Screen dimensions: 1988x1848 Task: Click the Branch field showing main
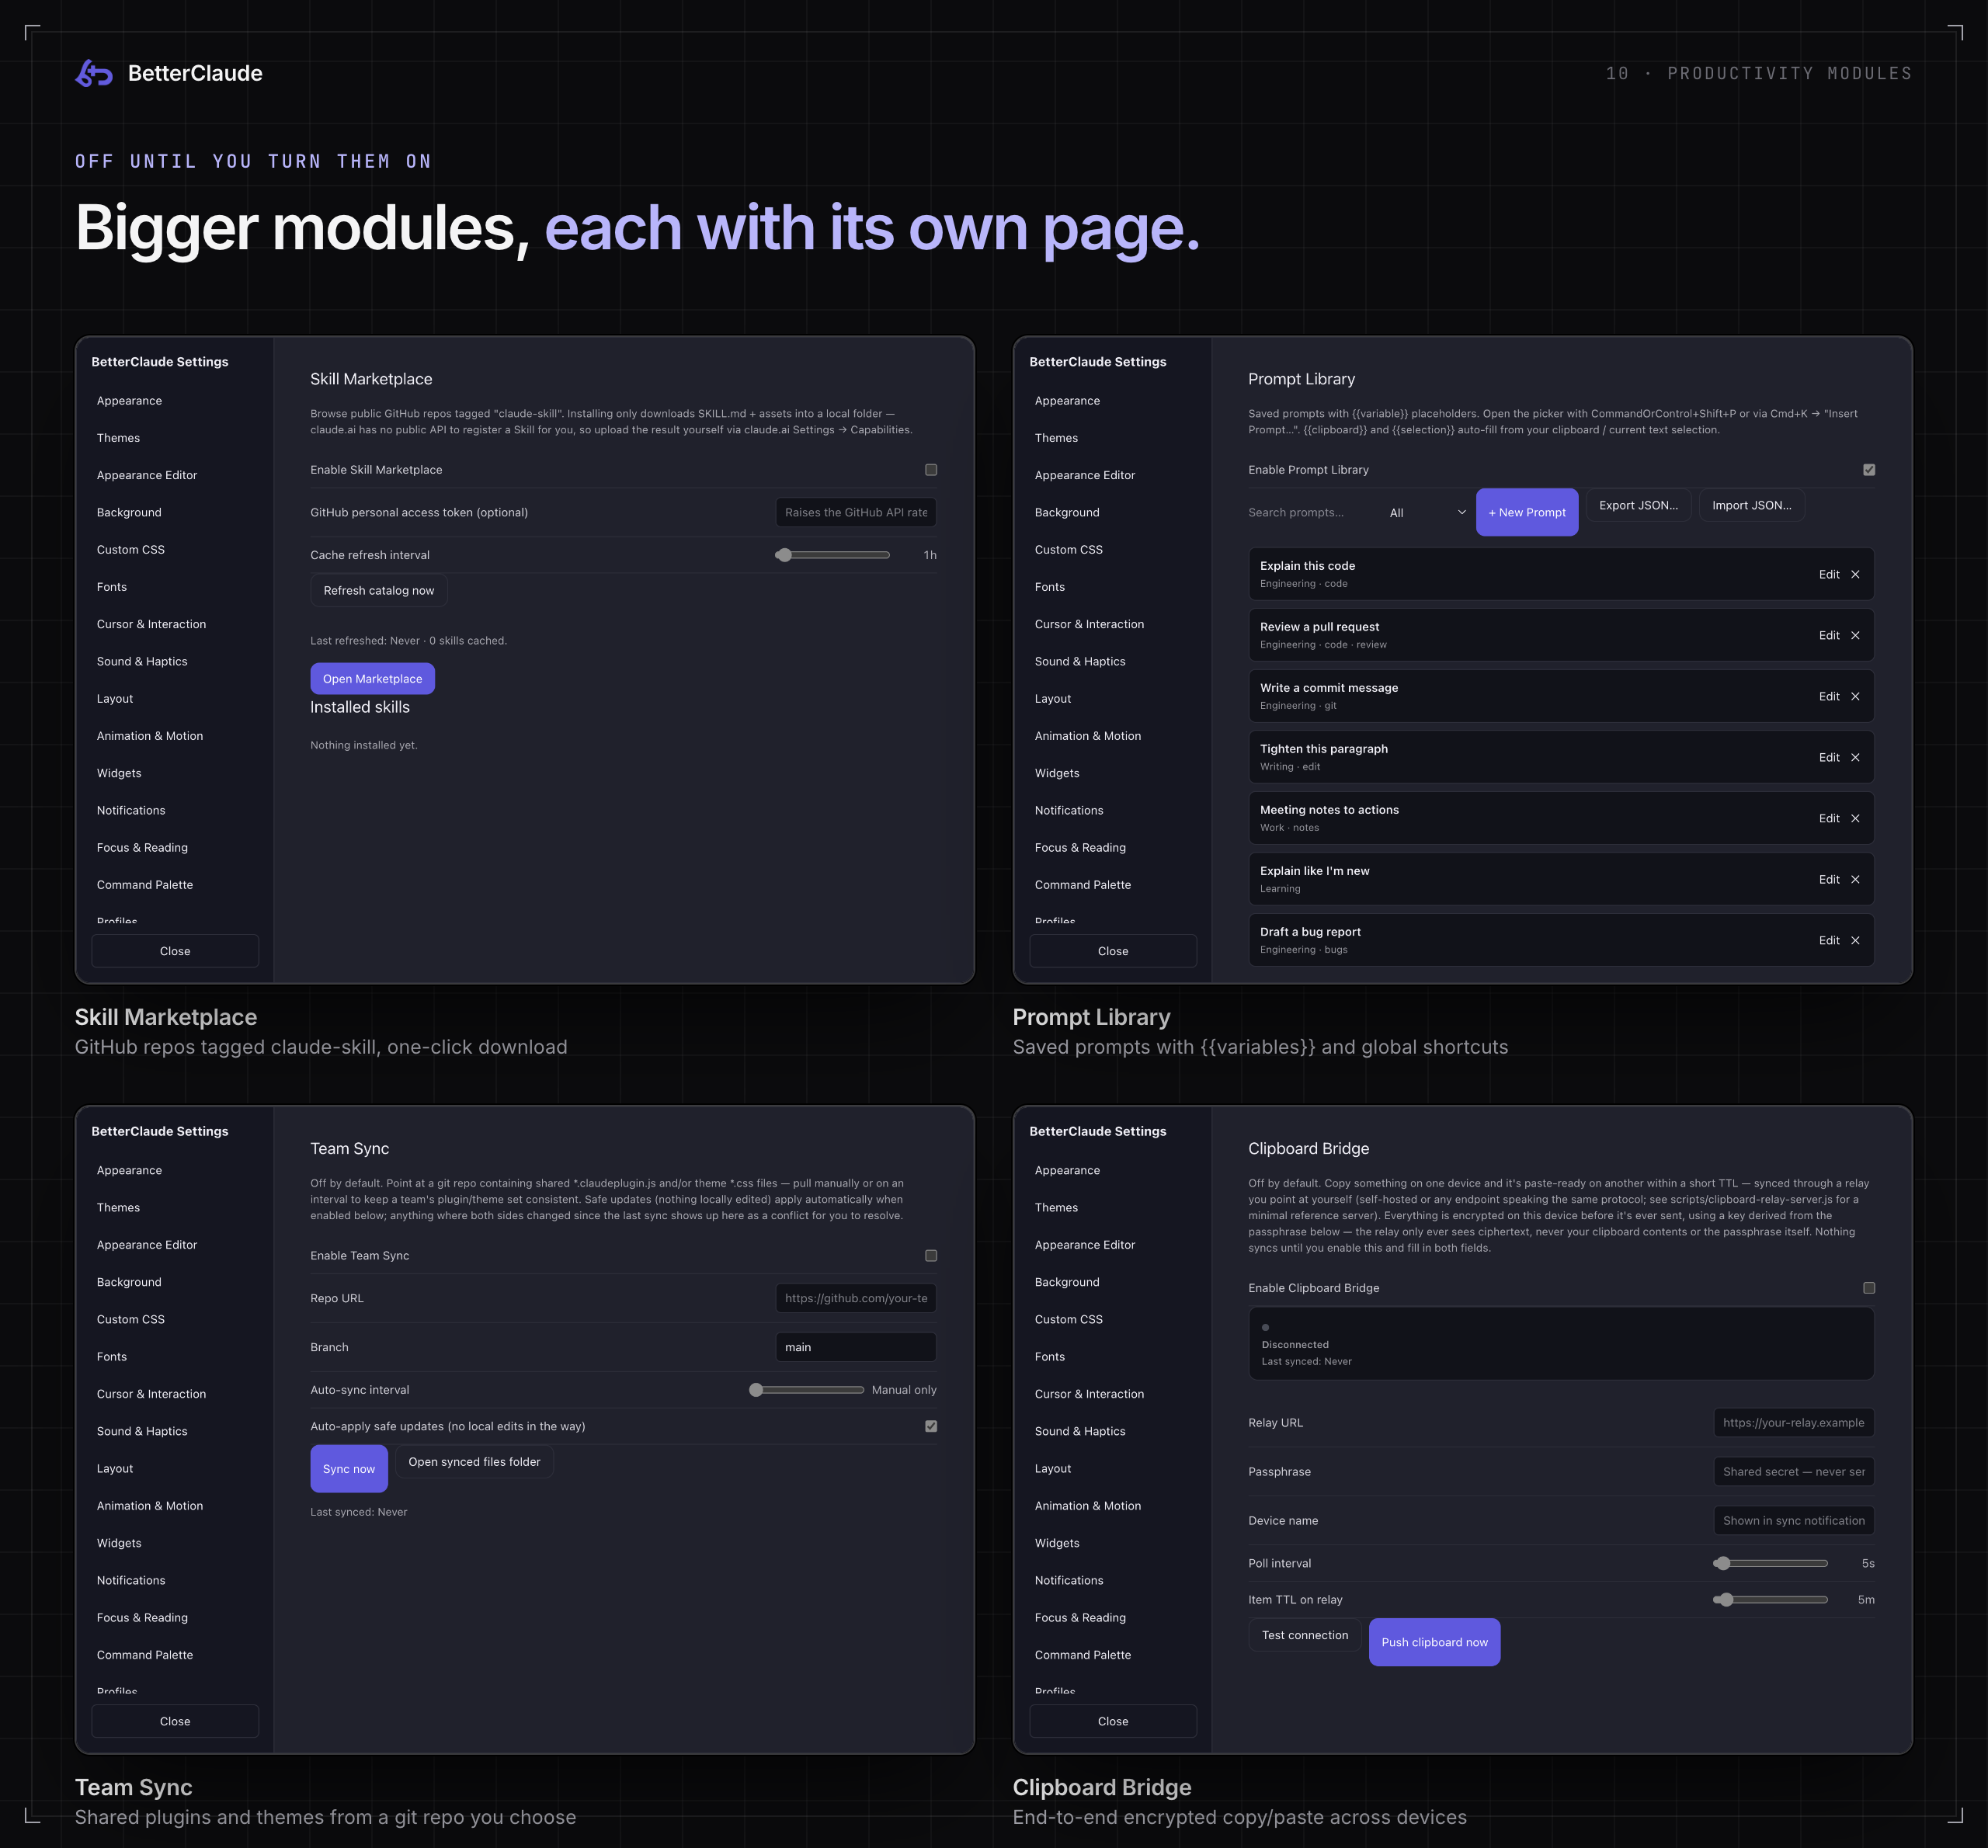(856, 1348)
